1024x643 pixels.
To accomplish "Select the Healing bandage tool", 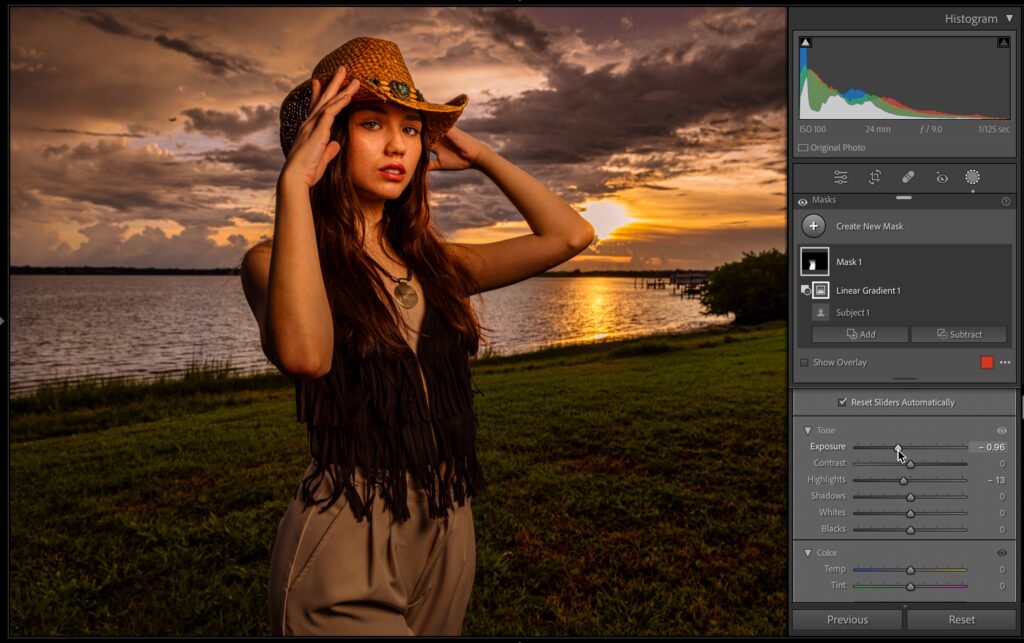I will pos(908,177).
